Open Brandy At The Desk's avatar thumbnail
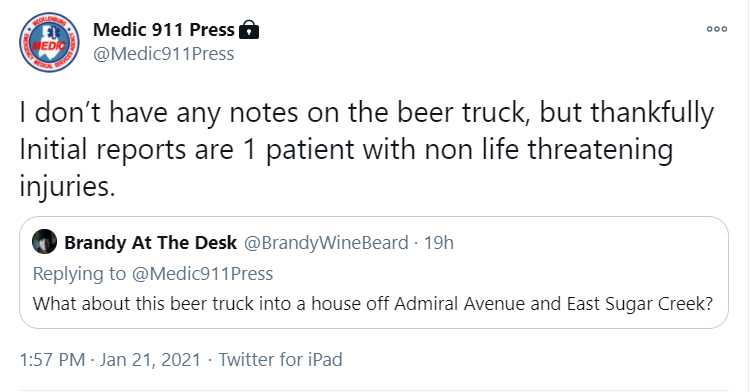Image resolution: width=750 pixels, height=392 pixels. point(44,241)
